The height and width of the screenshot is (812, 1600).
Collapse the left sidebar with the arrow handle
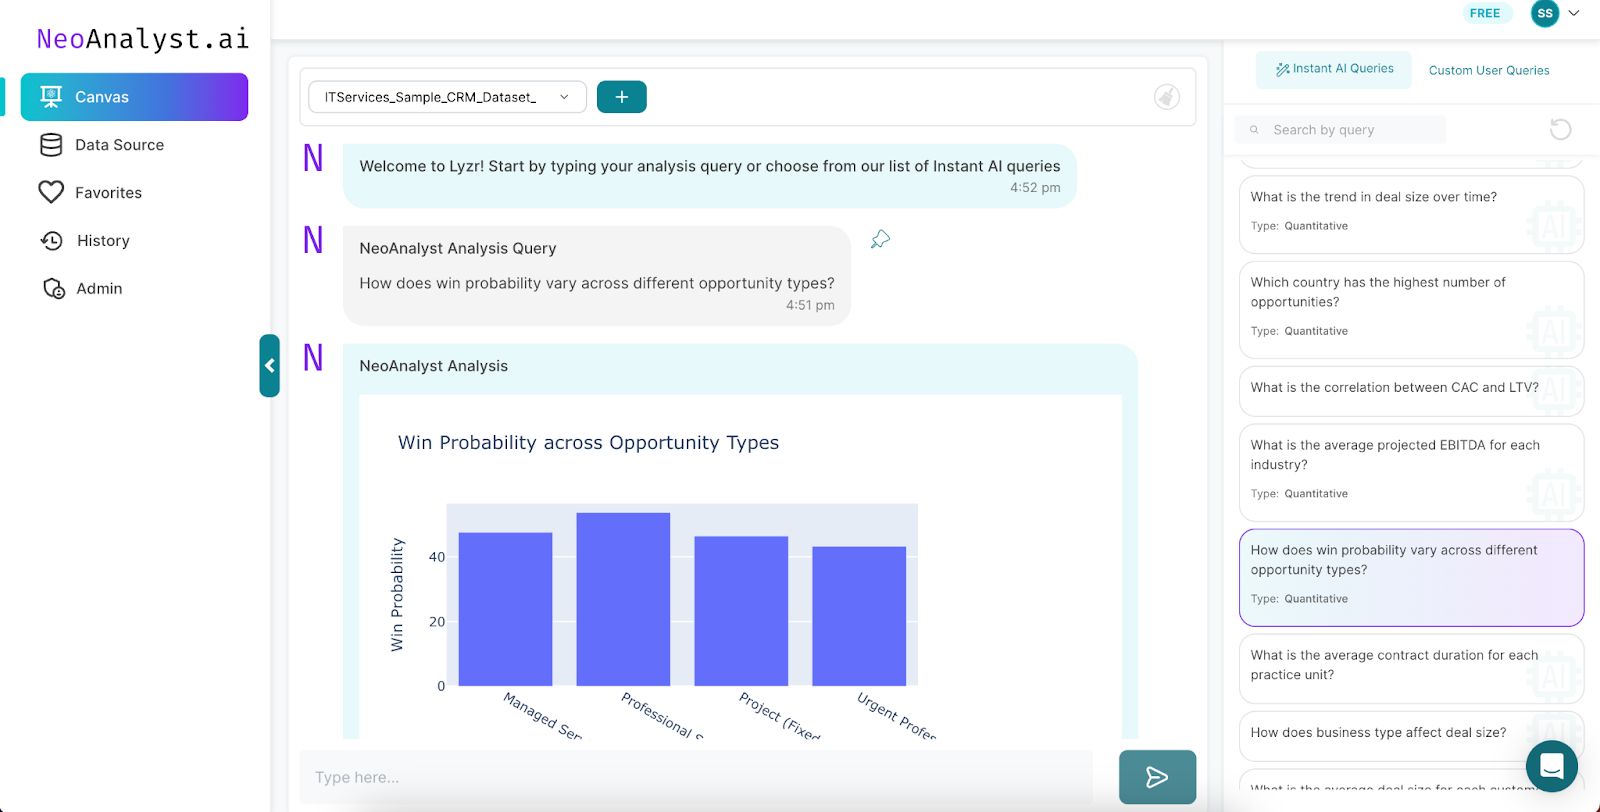point(269,366)
